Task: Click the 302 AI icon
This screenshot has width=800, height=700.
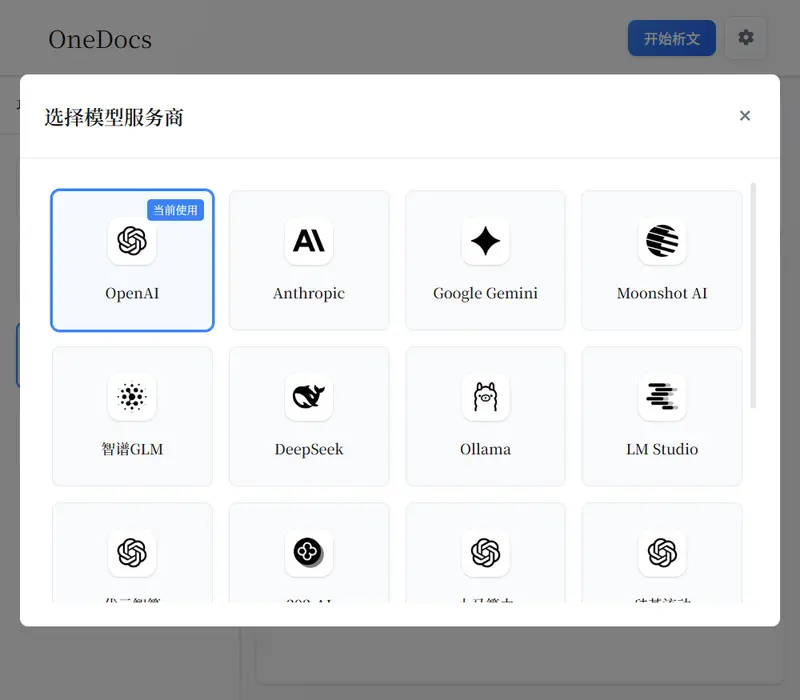Action: [309, 552]
